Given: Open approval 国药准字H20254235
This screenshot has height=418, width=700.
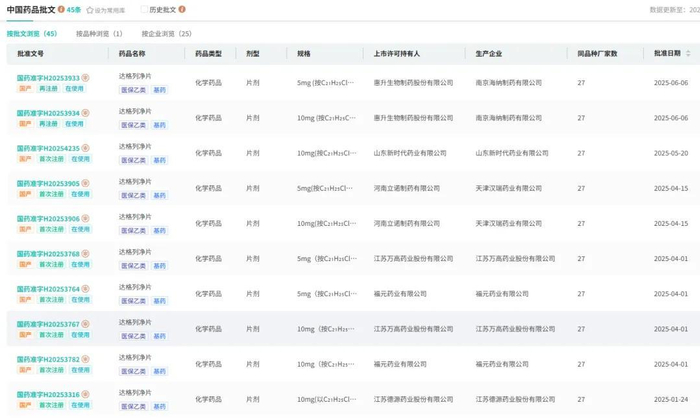Looking at the screenshot, I should 48,148.
